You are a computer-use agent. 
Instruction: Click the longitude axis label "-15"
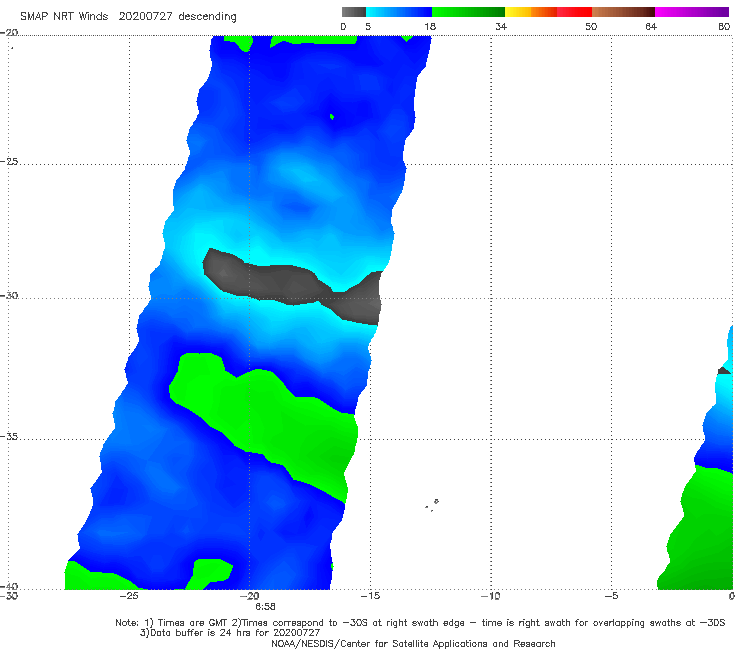click(370, 596)
